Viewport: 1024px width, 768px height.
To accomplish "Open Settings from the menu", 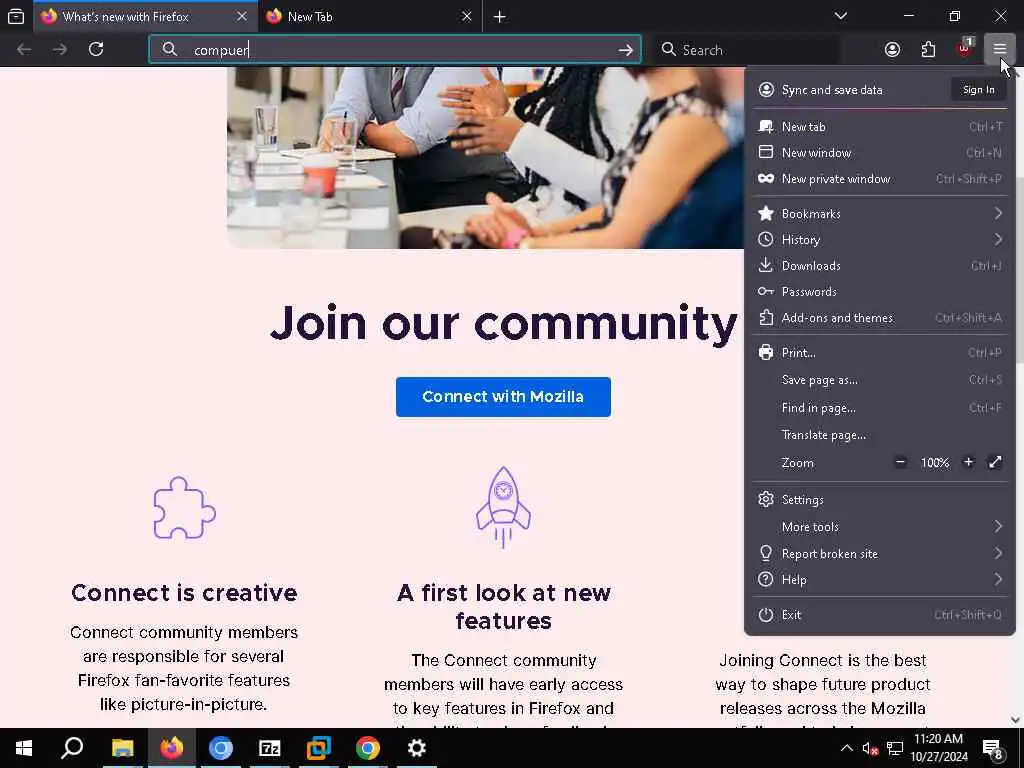I will click(880, 500).
